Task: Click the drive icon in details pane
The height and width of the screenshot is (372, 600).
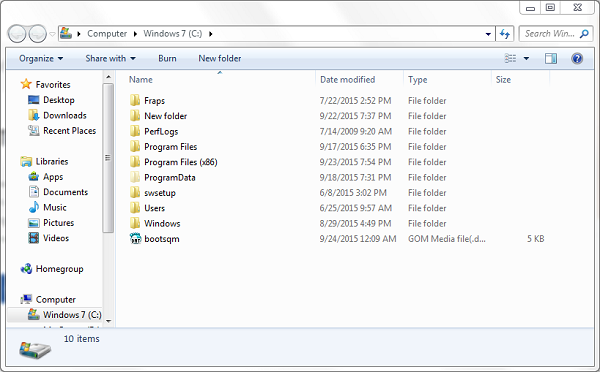Action: (x=35, y=349)
